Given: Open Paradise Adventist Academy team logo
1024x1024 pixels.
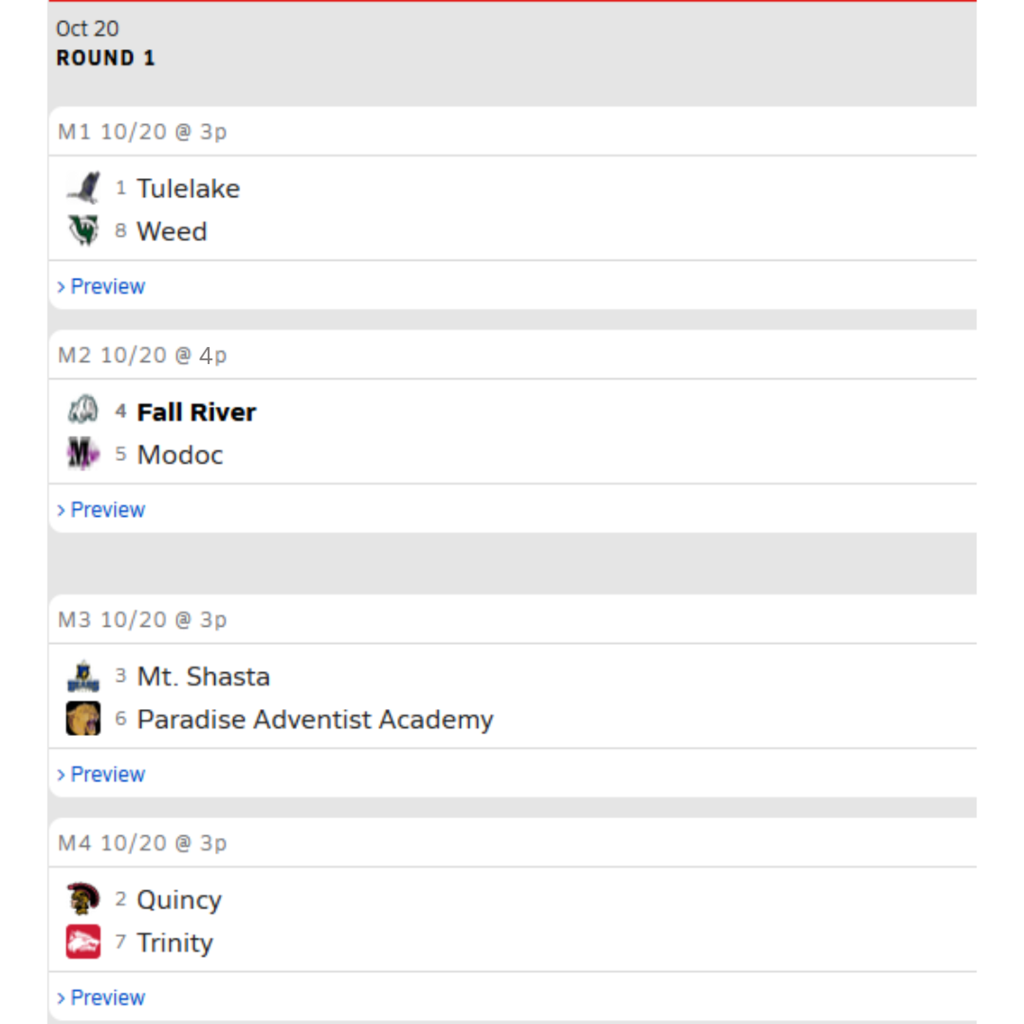Looking at the screenshot, I should point(83,718).
